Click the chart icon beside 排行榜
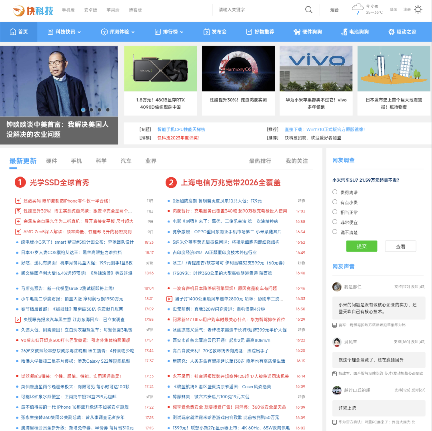 (x=158, y=32)
